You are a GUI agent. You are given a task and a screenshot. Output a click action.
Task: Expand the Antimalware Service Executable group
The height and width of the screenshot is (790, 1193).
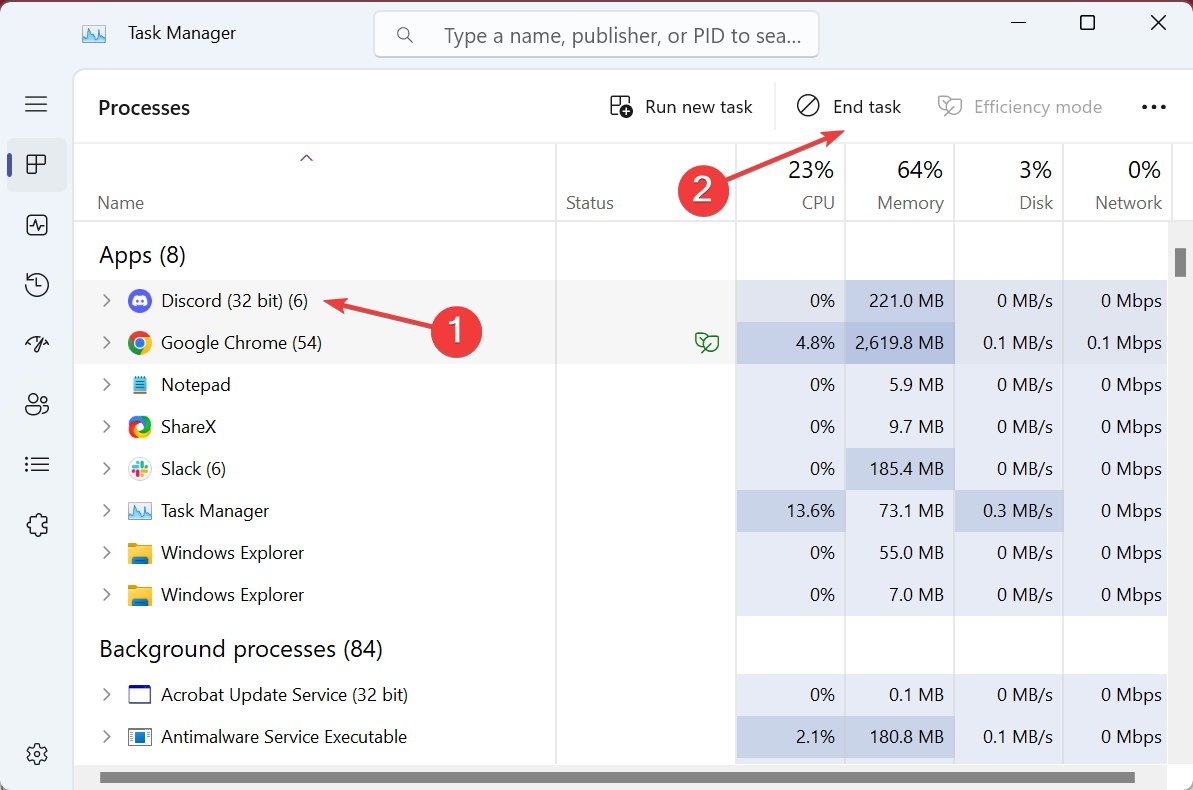(107, 736)
